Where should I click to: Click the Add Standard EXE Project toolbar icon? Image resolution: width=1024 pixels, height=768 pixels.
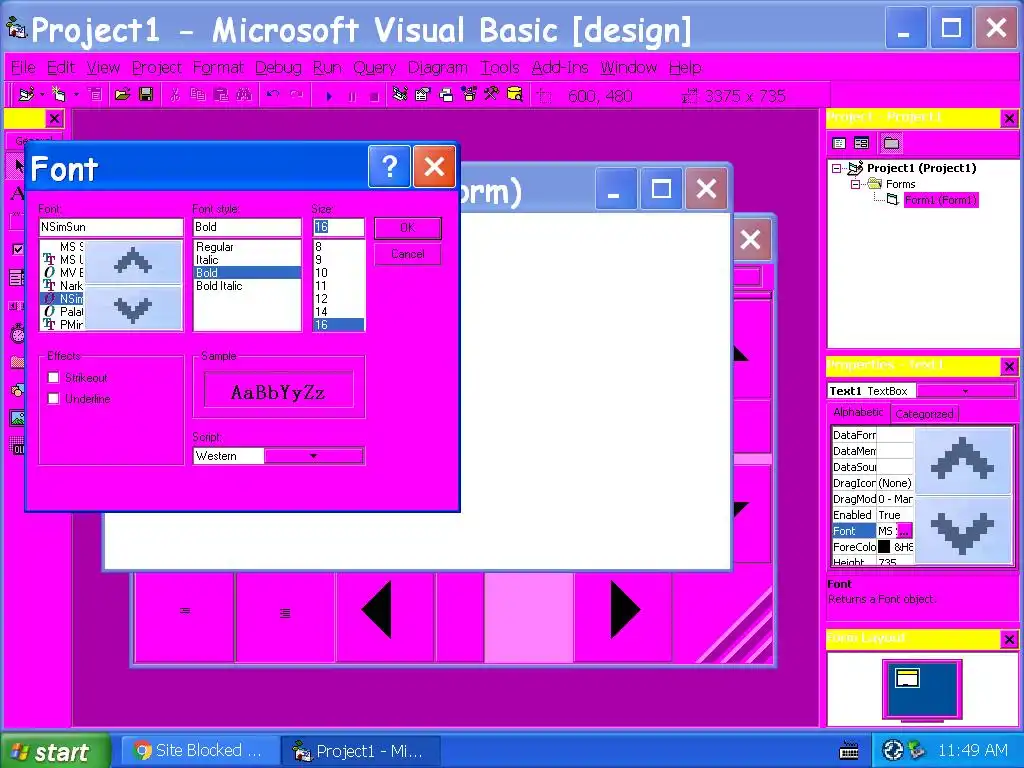26,95
